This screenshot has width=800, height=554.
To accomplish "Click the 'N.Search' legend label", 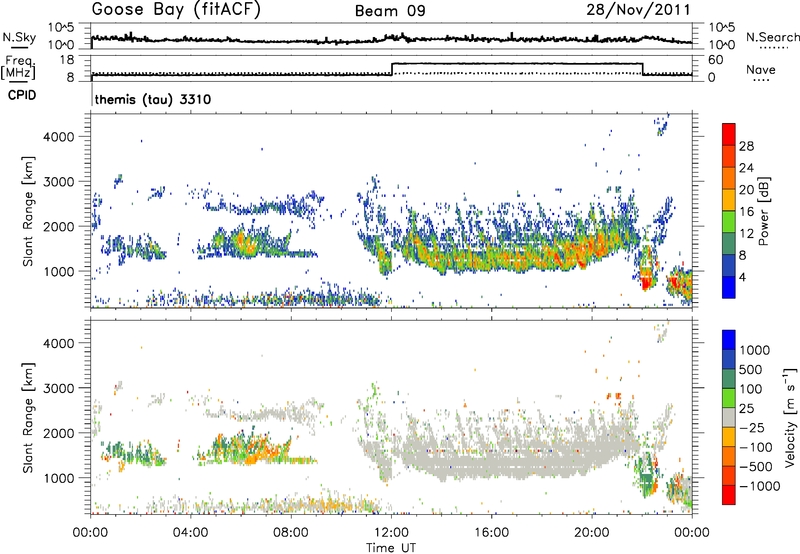I will [x=772, y=37].
